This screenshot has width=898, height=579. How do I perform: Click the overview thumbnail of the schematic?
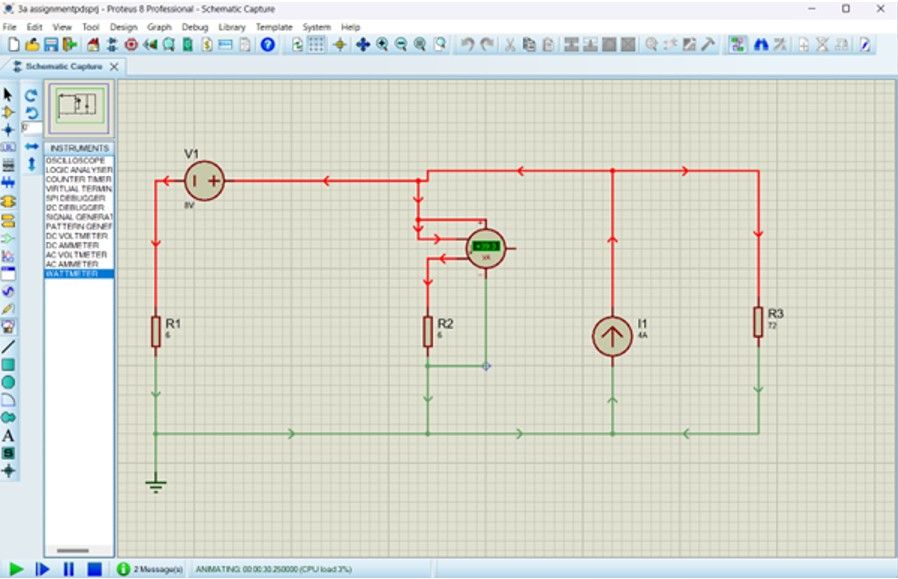coord(79,108)
